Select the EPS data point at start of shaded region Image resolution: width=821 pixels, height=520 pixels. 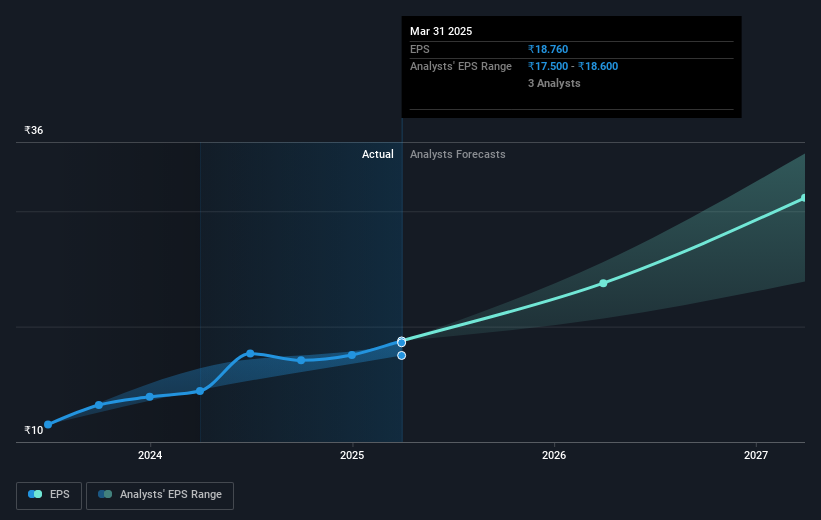click(x=200, y=391)
